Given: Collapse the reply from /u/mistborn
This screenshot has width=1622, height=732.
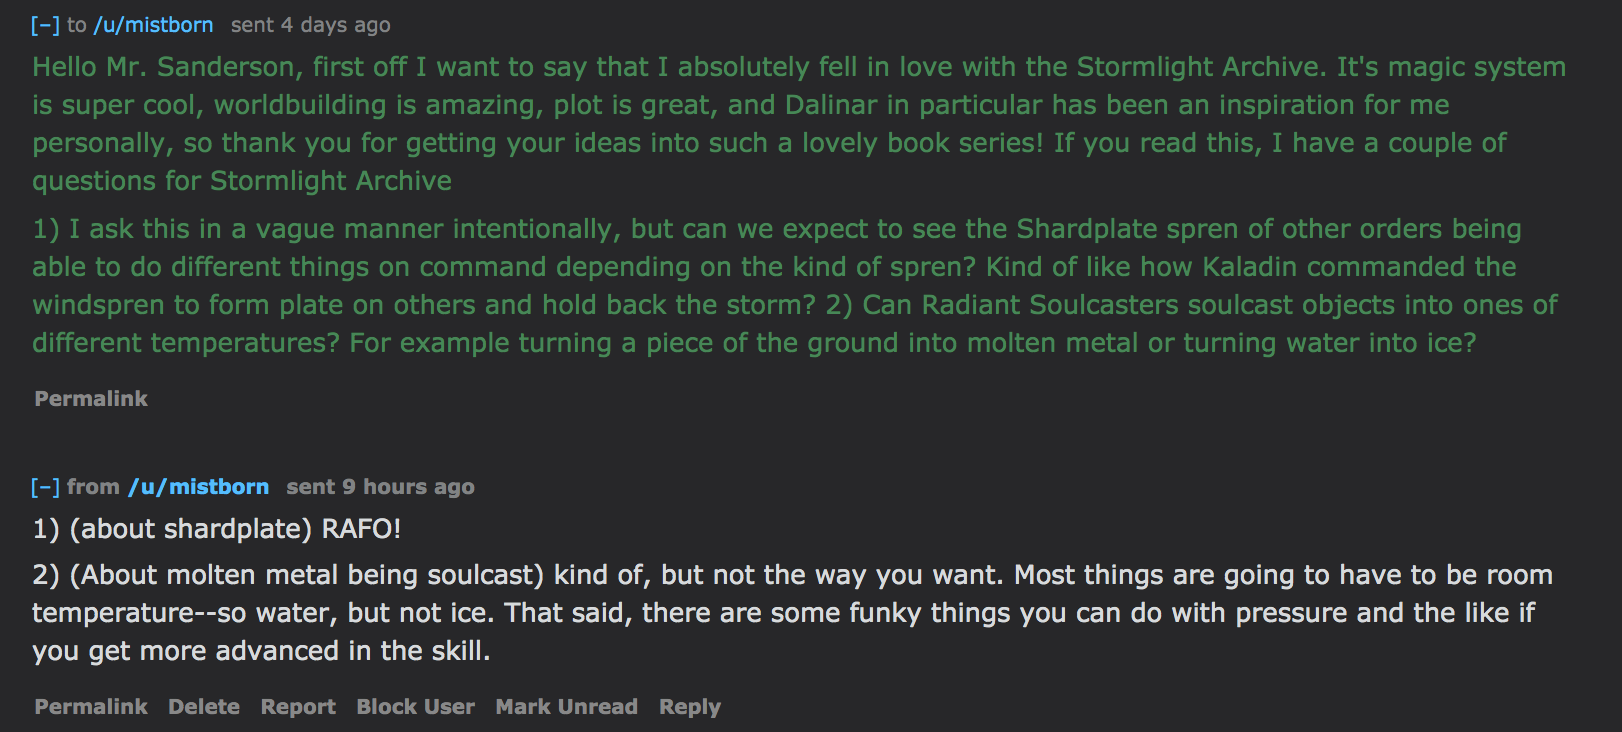Looking at the screenshot, I should point(46,487).
